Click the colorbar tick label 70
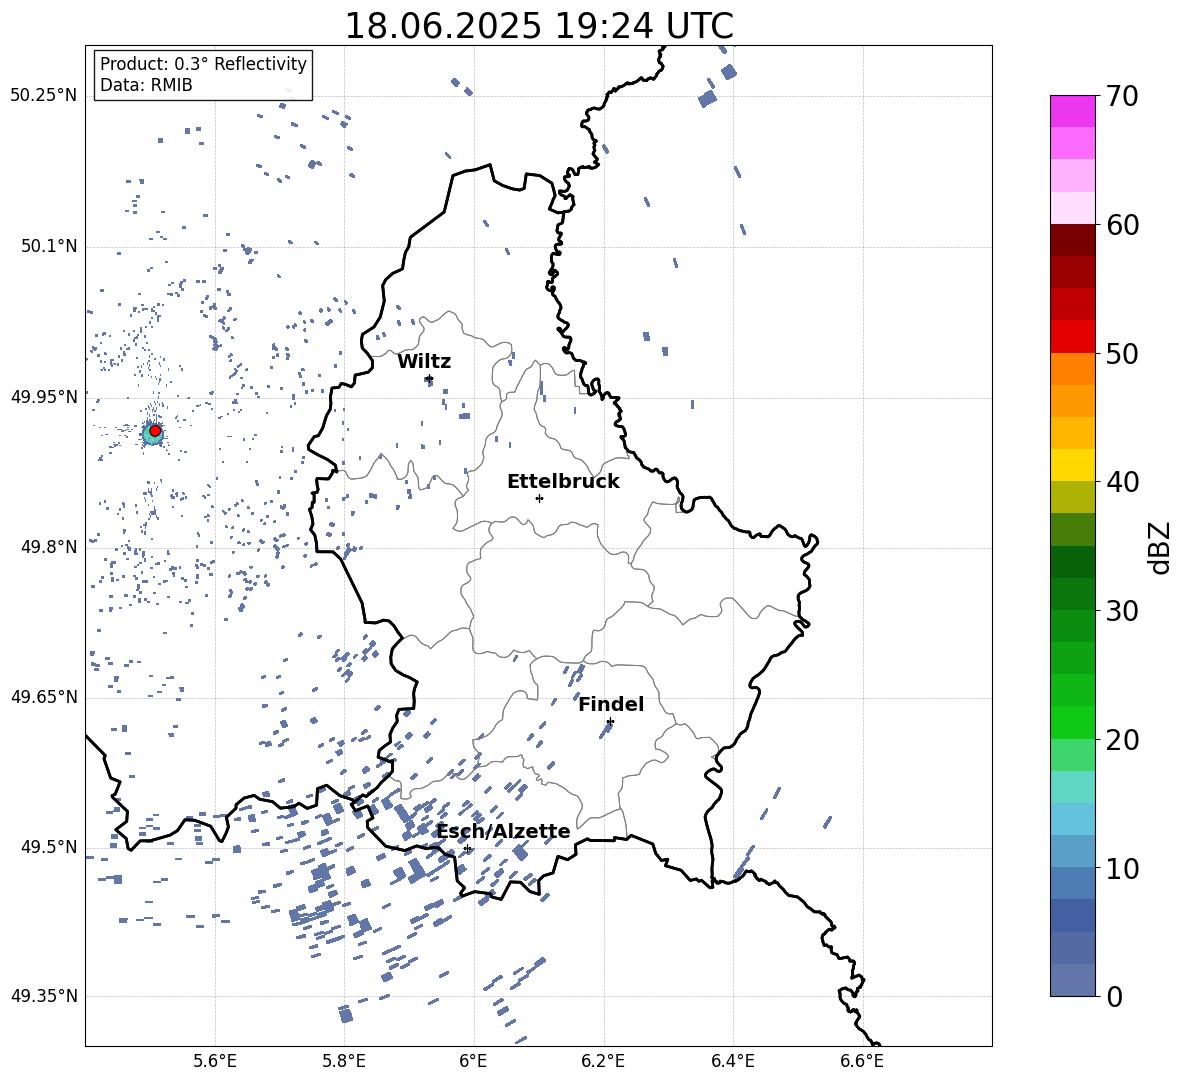The width and height of the screenshot is (1184, 1081). coord(1123,97)
